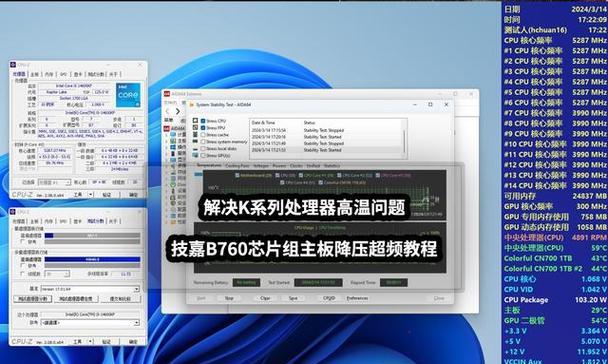Open the 基准 Version 17.01.64 dropdown
This screenshot has width=608, height=364.
click(x=90, y=289)
